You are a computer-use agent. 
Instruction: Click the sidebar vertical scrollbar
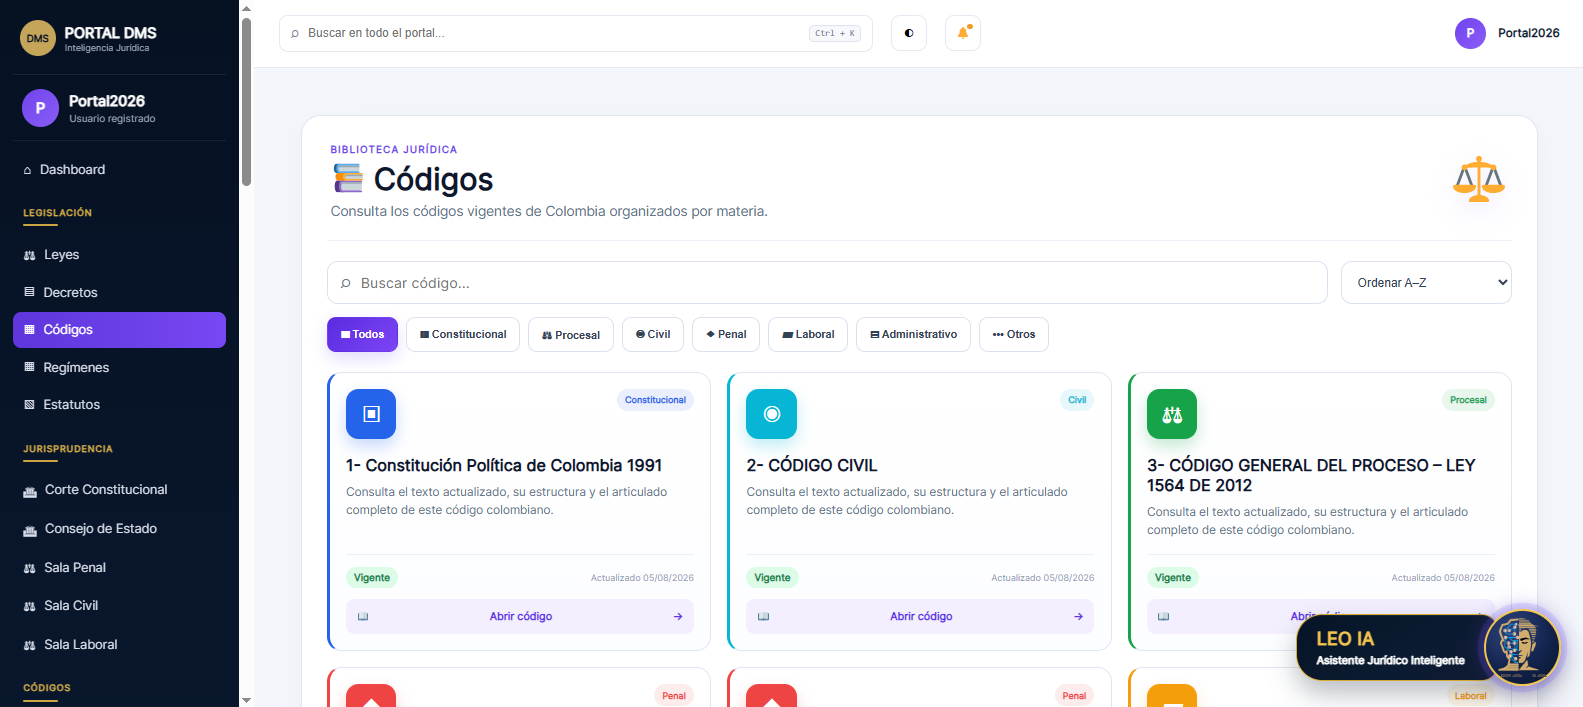click(246, 100)
